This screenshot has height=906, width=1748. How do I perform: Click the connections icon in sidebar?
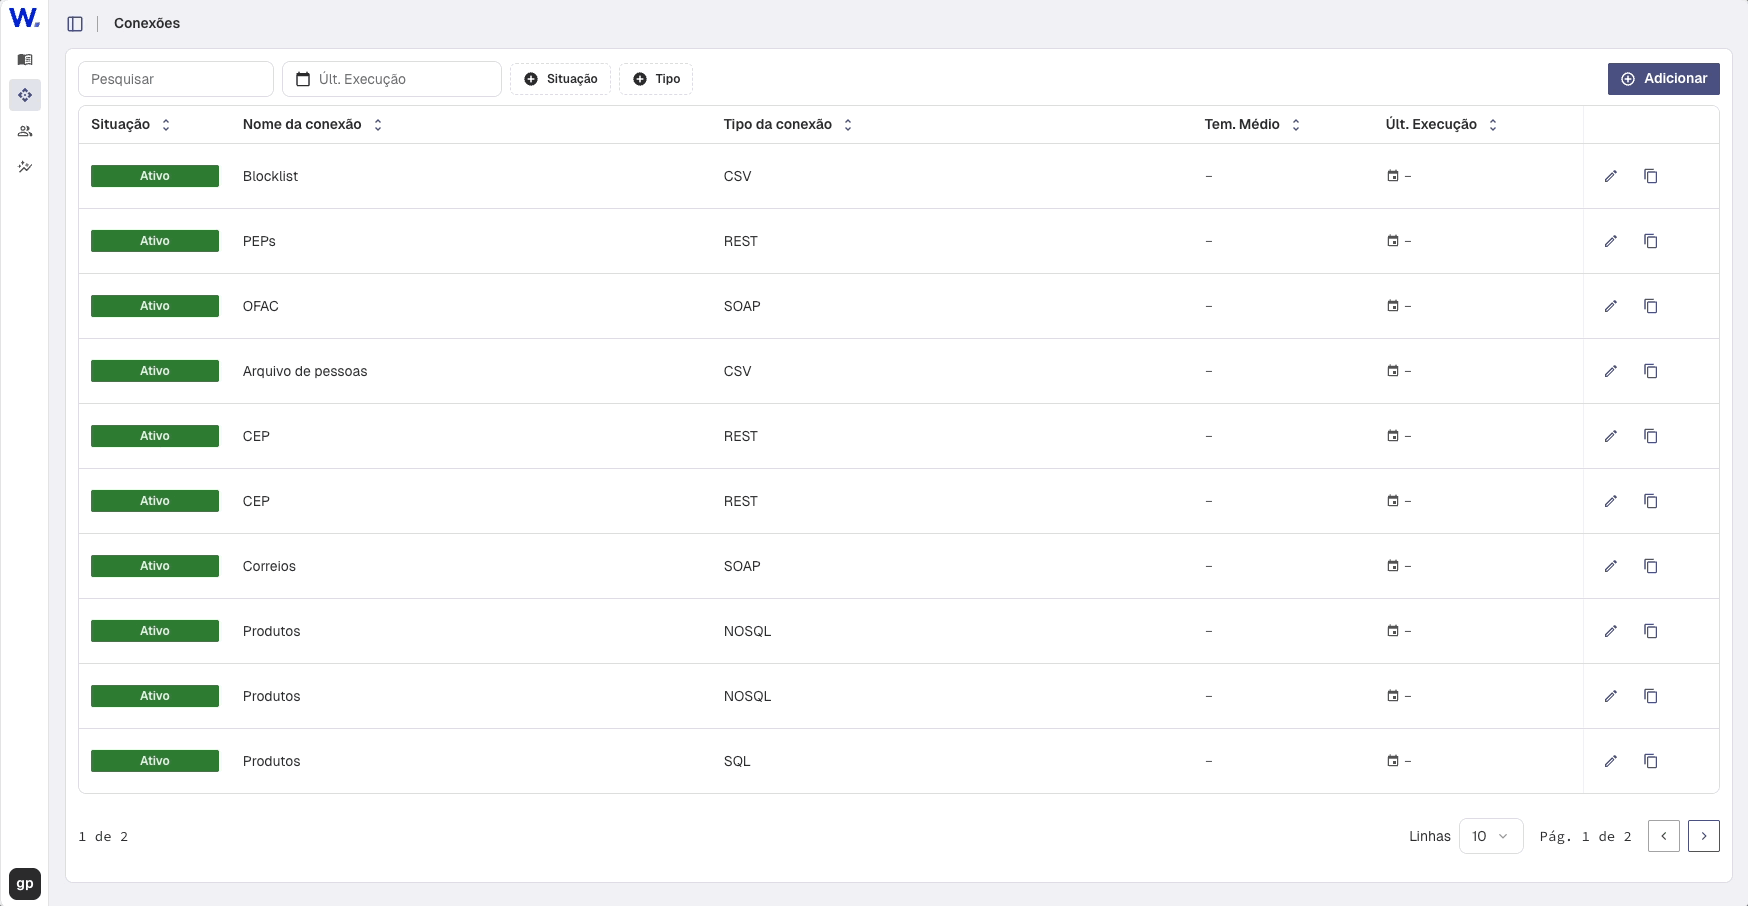coord(25,95)
